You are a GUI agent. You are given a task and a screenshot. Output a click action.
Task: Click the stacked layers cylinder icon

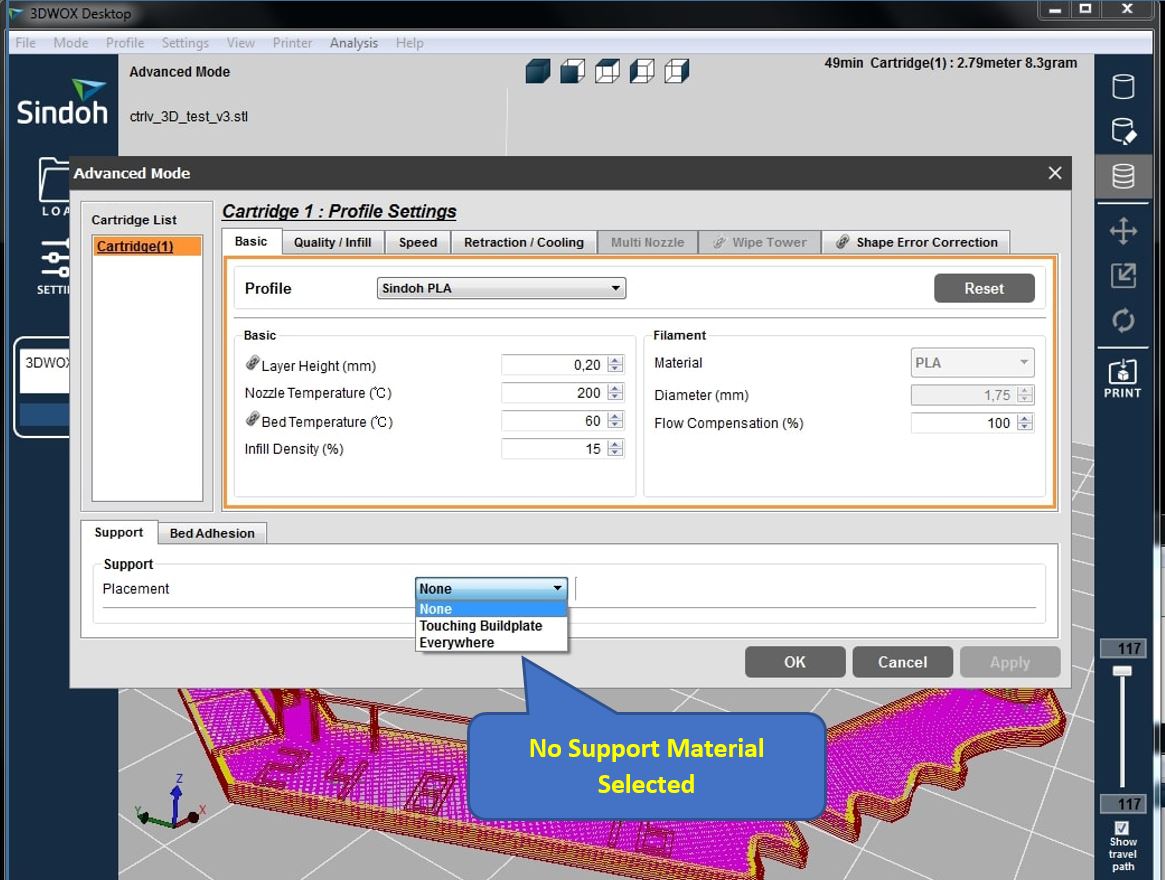(x=1123, y=176)
